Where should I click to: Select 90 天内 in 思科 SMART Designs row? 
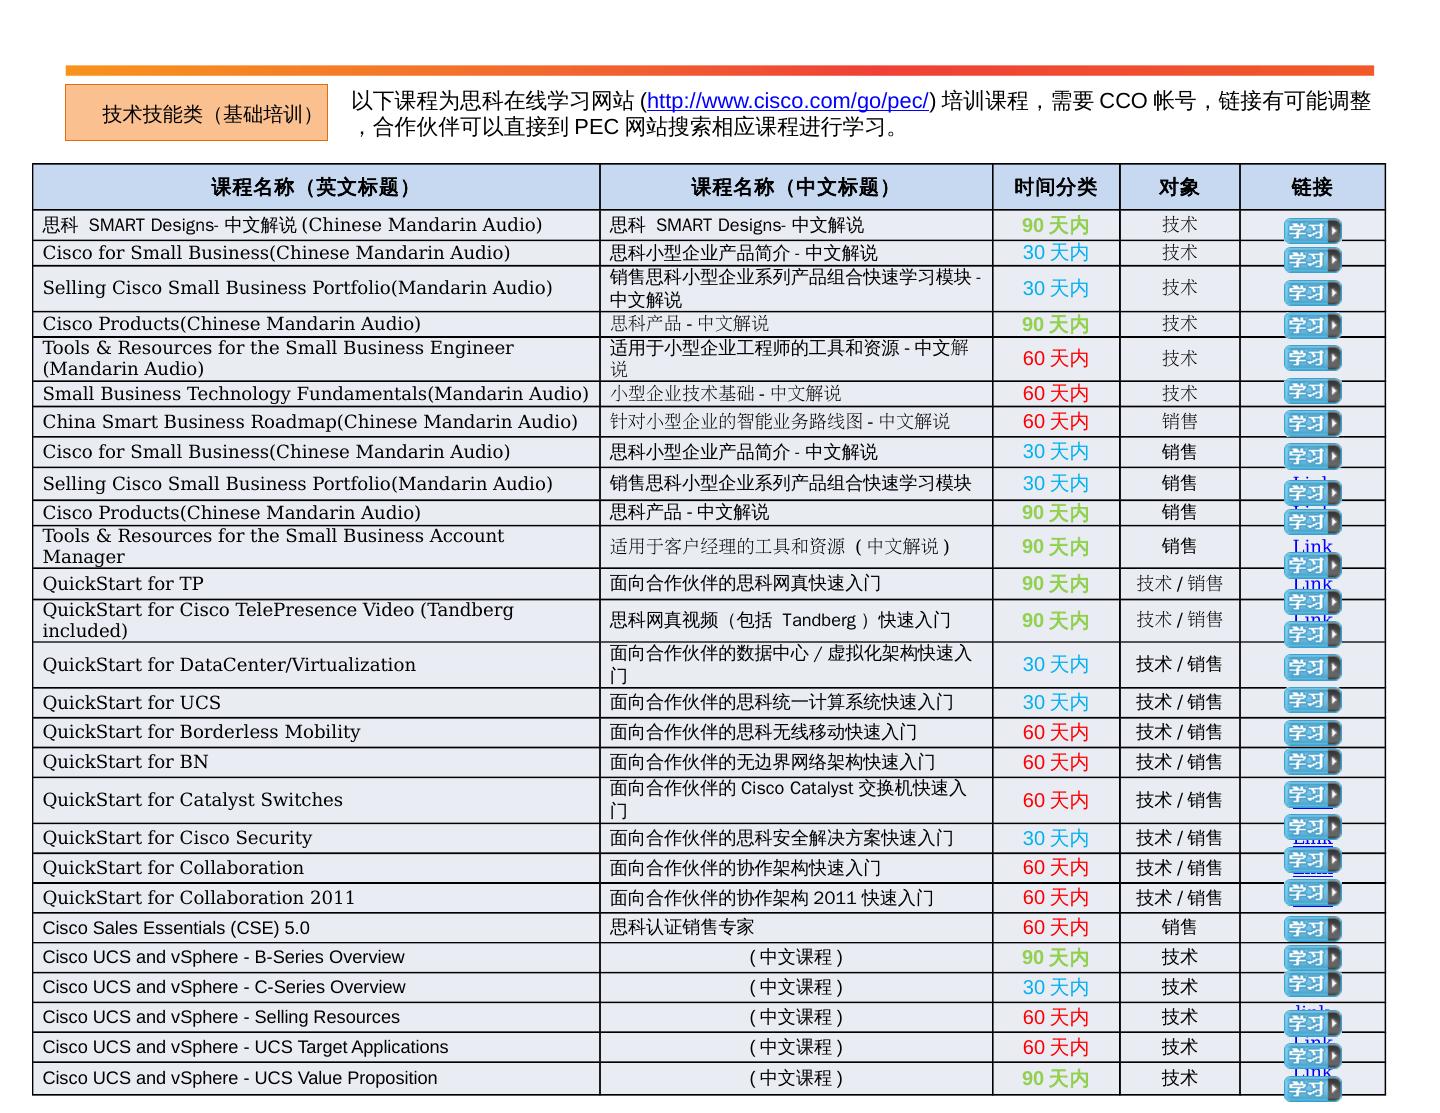pos(1055,226)
